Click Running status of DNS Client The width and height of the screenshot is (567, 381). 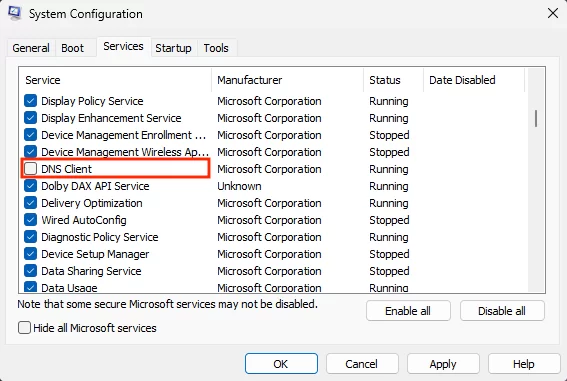(x=389, y=169)
